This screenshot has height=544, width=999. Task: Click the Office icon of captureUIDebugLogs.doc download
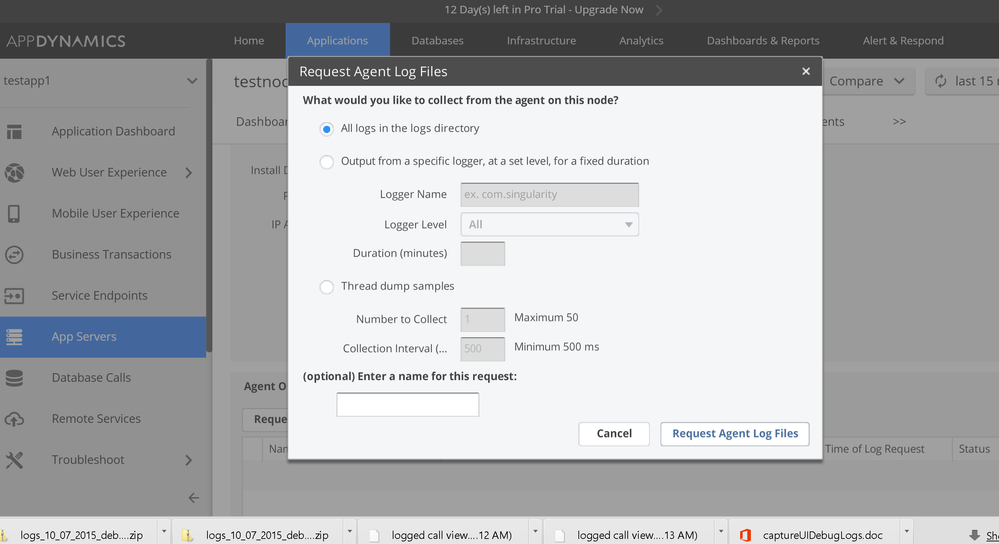[745, 535]
